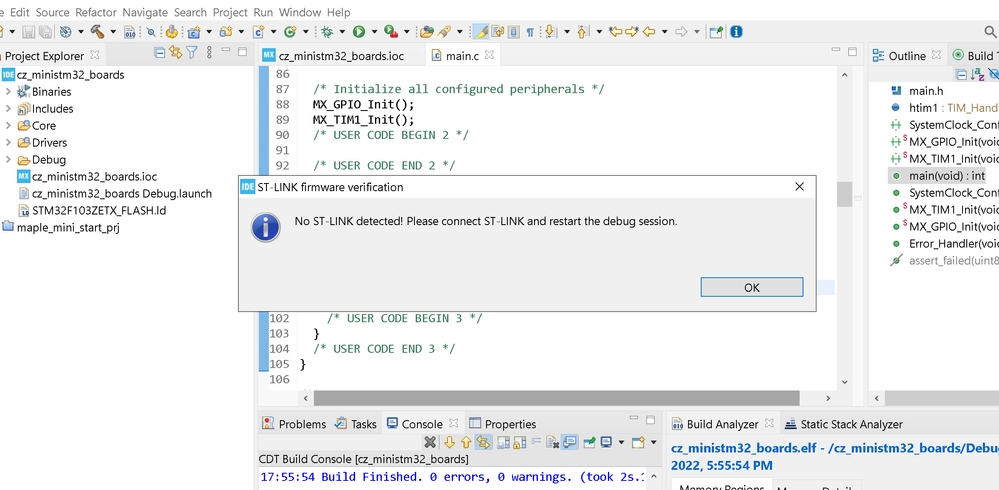Toggle console Scroll Lock icon

point(519,442)
